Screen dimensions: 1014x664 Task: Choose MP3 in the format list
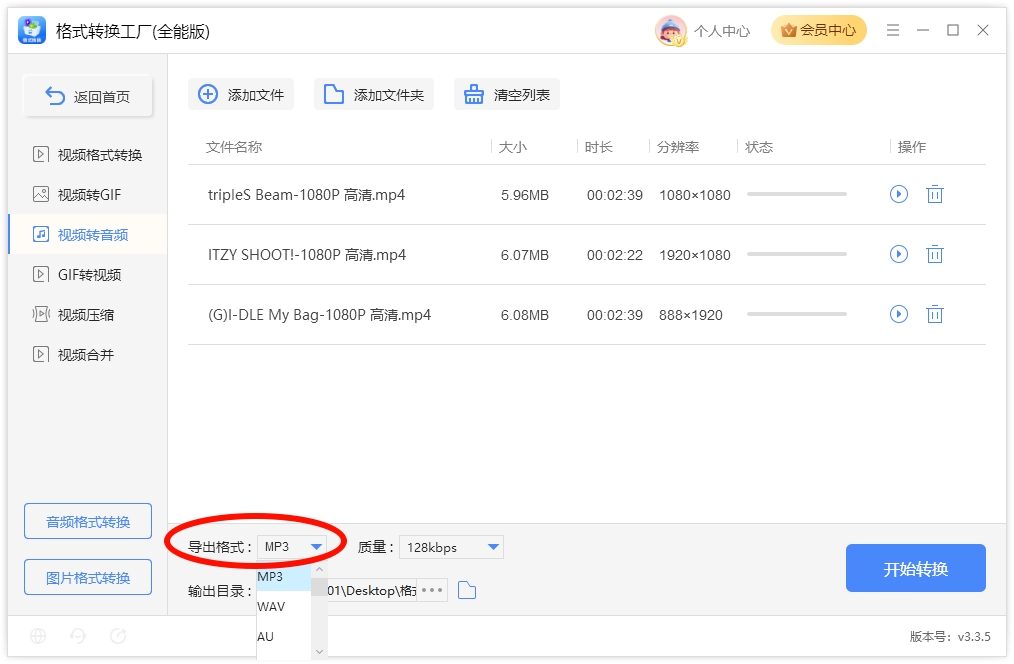284,577
